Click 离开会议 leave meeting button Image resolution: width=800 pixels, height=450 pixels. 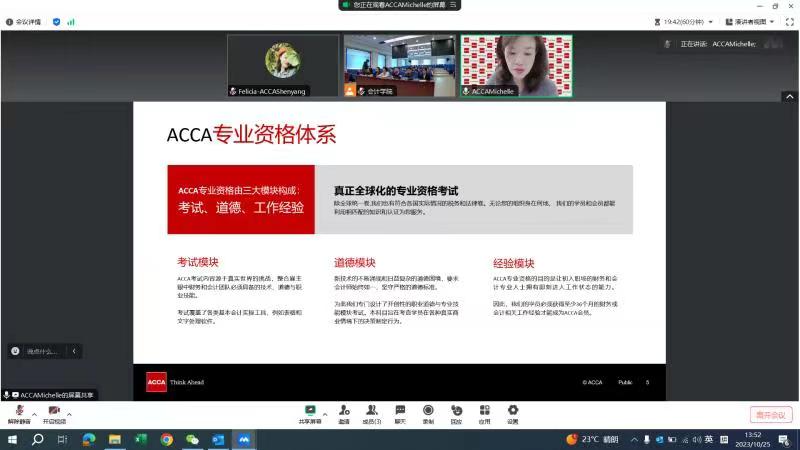point(770,414)
